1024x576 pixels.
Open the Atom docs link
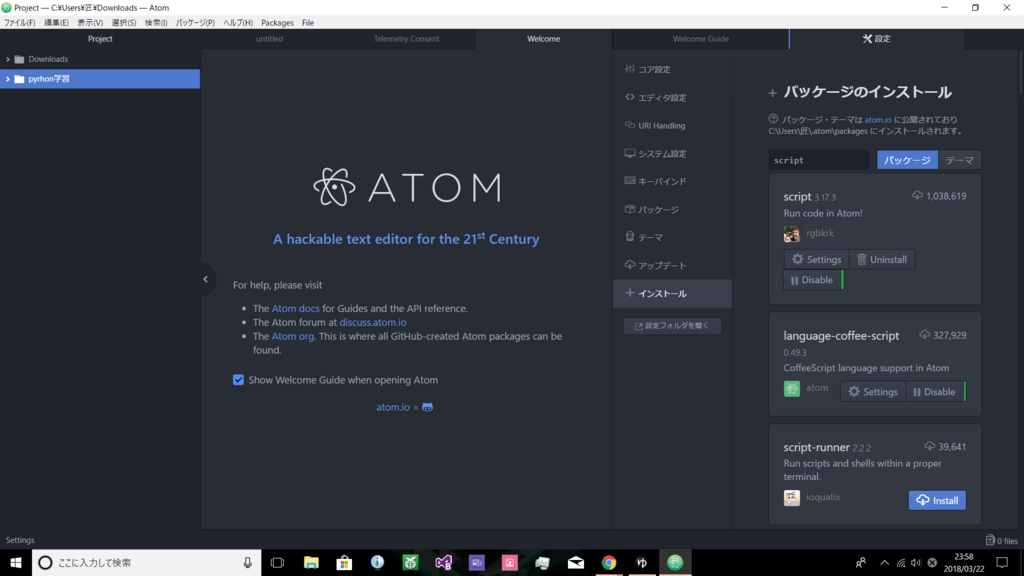pos(295,308)
